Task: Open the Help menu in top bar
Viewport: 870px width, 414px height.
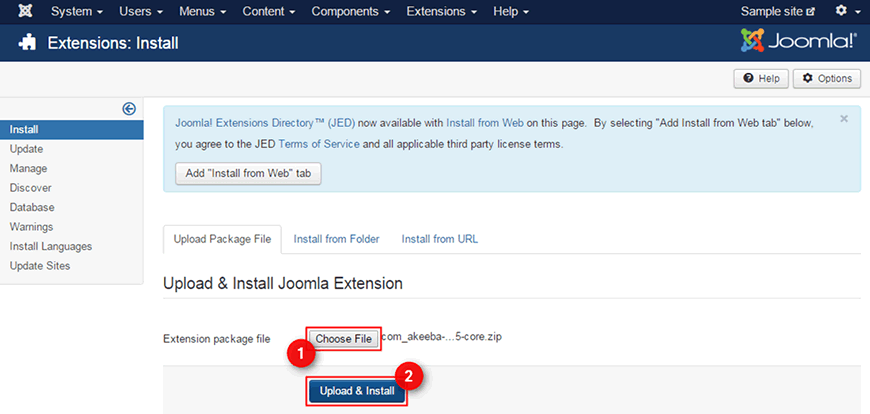Action: [x=511, y=12]
